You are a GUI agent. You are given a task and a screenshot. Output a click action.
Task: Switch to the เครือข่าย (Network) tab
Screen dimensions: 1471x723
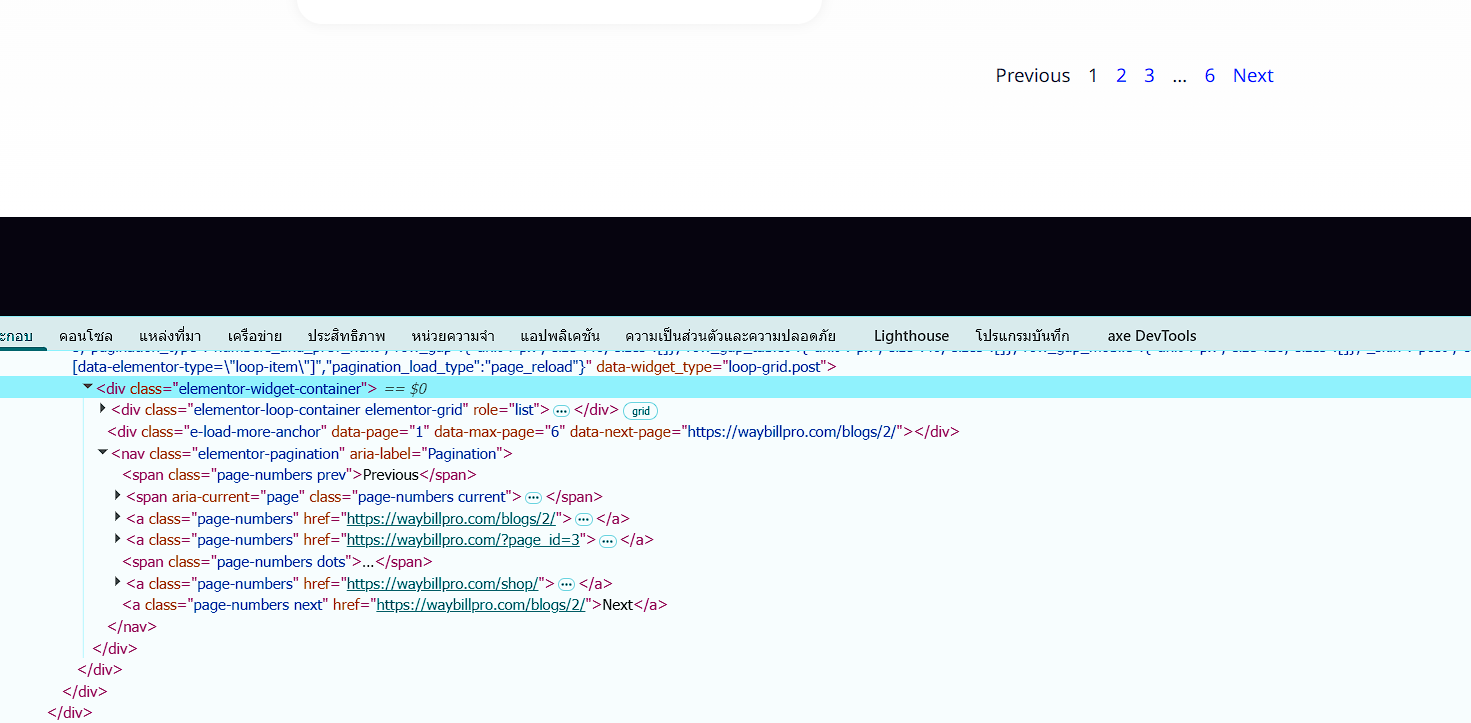pos(254,336)
